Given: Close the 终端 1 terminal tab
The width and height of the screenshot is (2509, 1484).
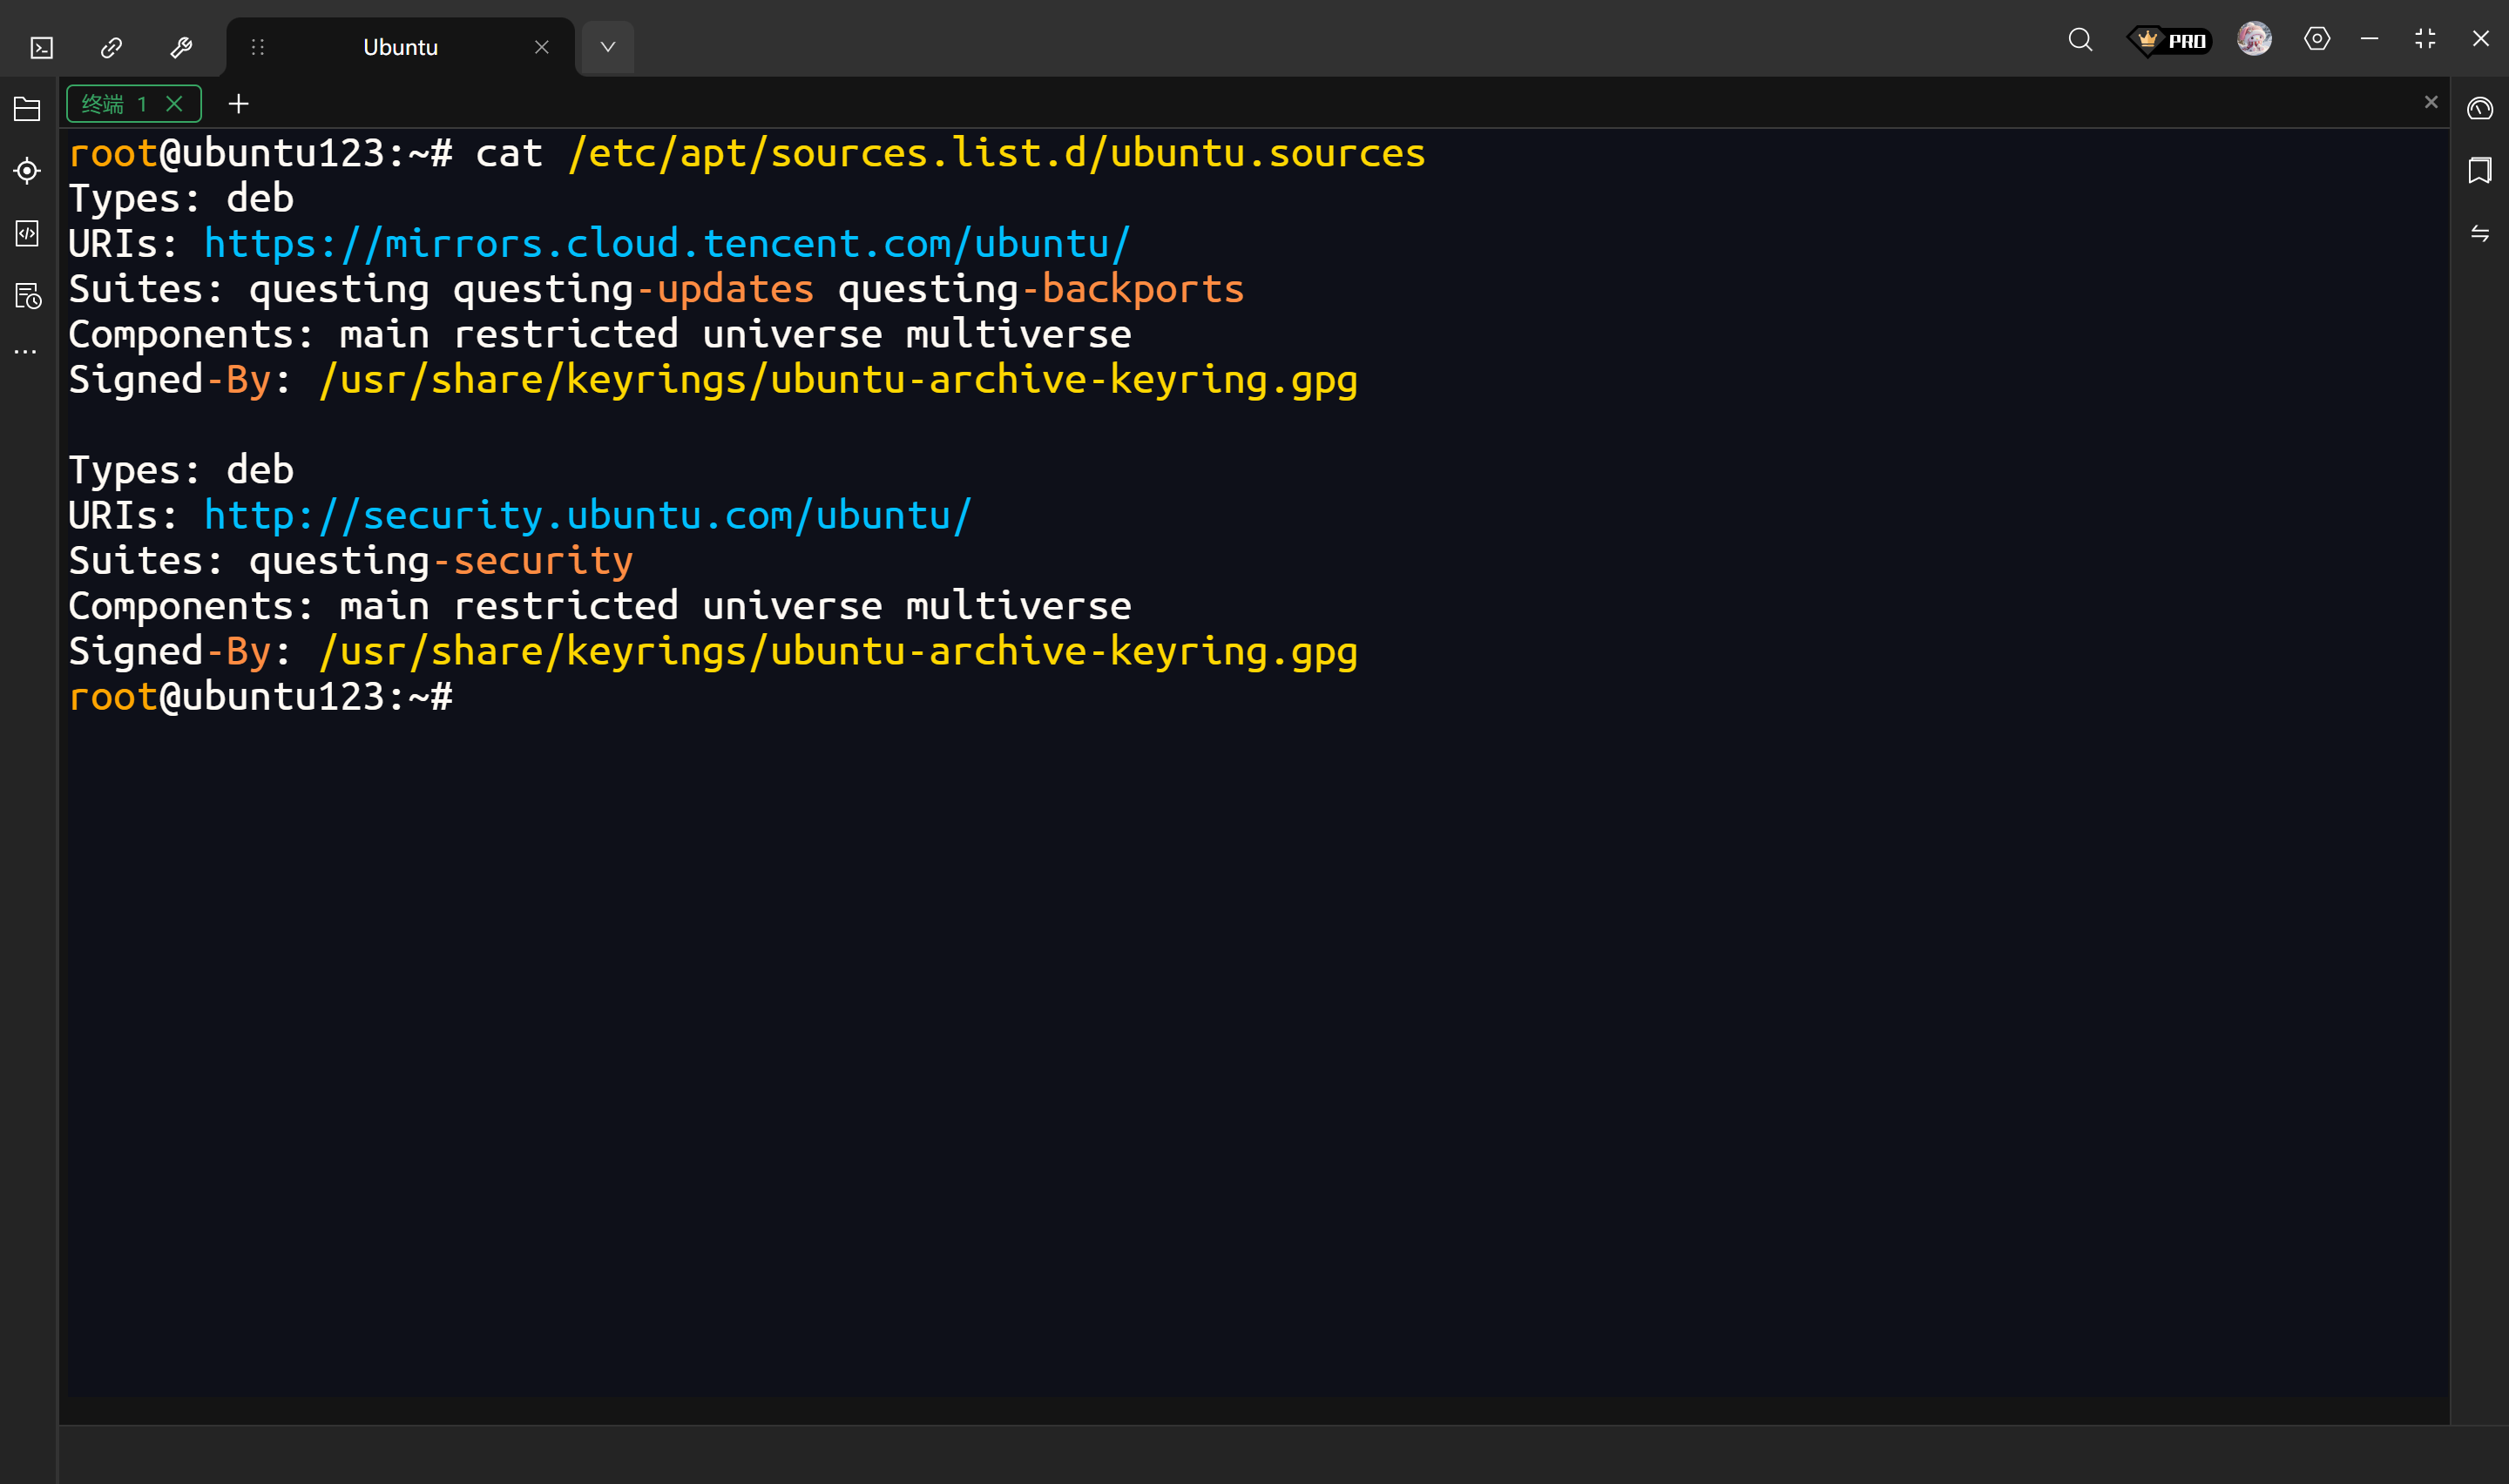Looking at the screenshot, I should (x=174, y=104).
